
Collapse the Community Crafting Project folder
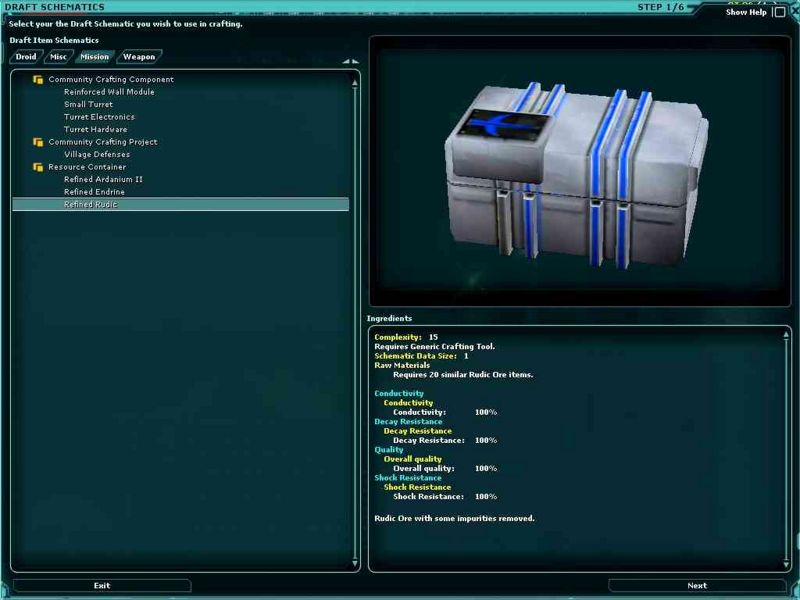click(x=38, y=142)
